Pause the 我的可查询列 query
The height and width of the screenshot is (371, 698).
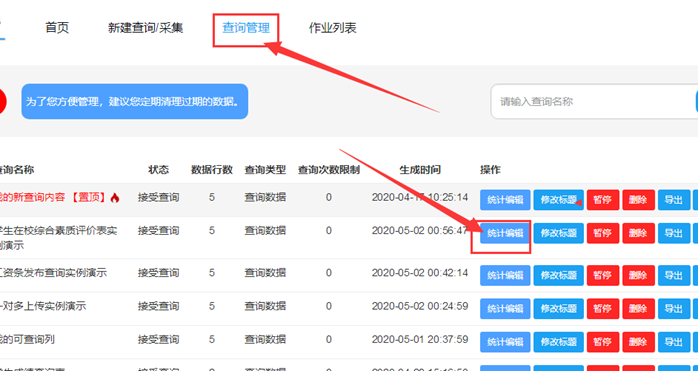[x=603, y=342]
